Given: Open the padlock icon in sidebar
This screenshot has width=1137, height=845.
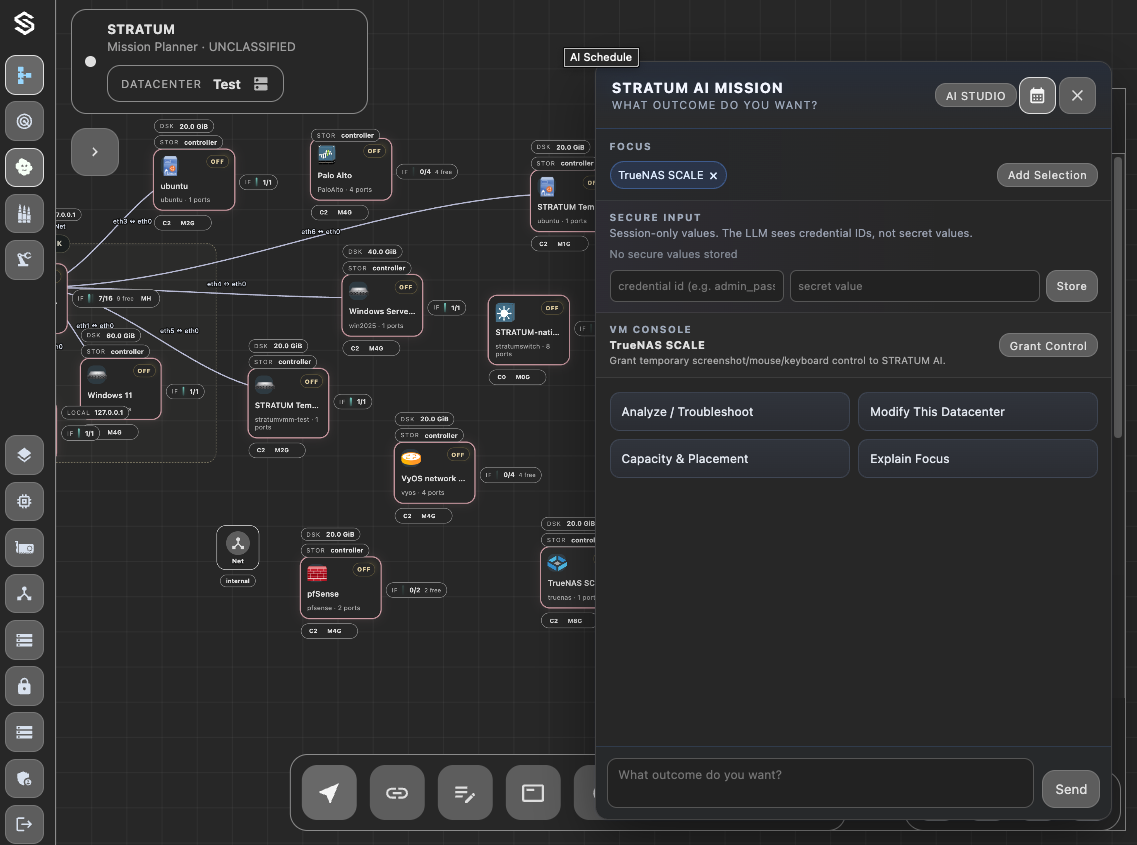Looking at the screenshot, I should tap(24, 686).
